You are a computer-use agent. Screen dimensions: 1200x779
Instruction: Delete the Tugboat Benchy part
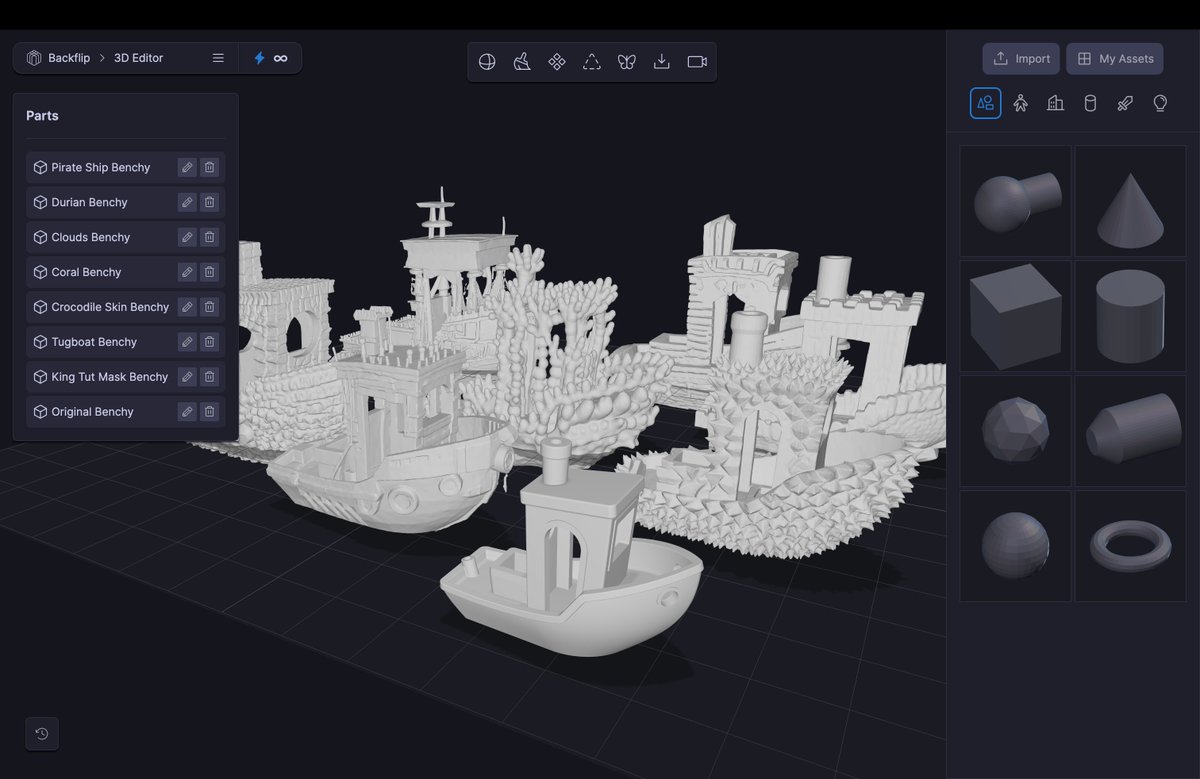pyautogui.click(x=209, y=342)
